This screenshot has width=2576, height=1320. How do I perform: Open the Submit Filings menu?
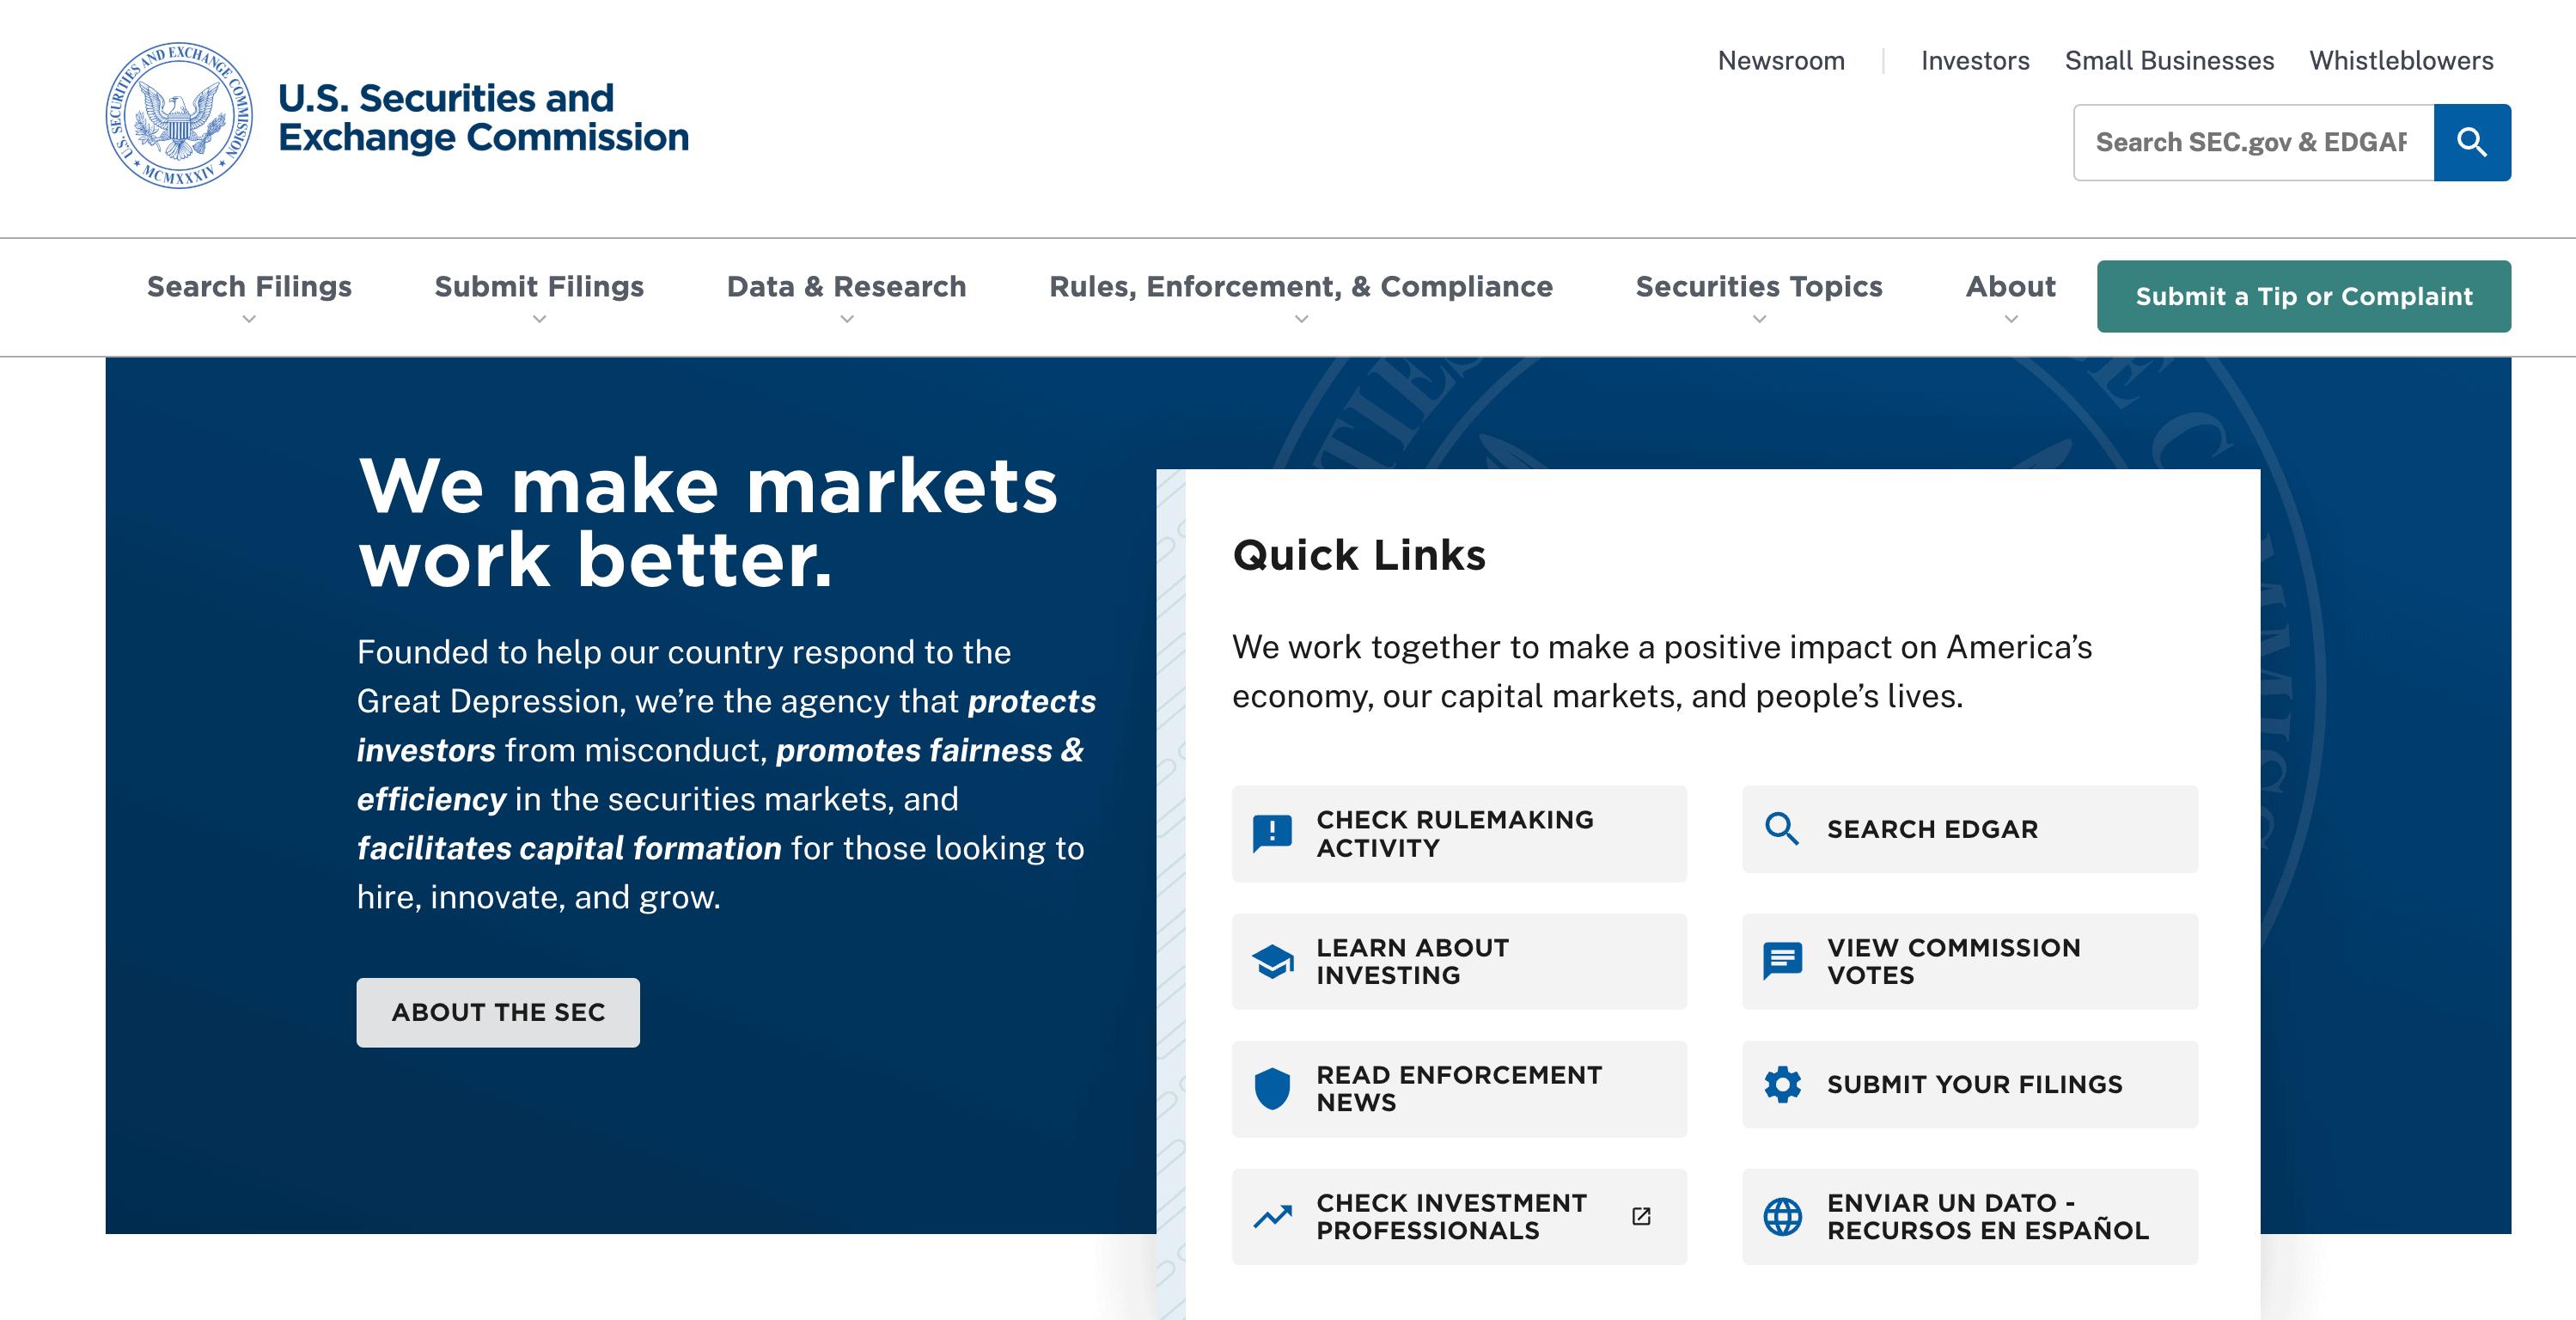539,287
